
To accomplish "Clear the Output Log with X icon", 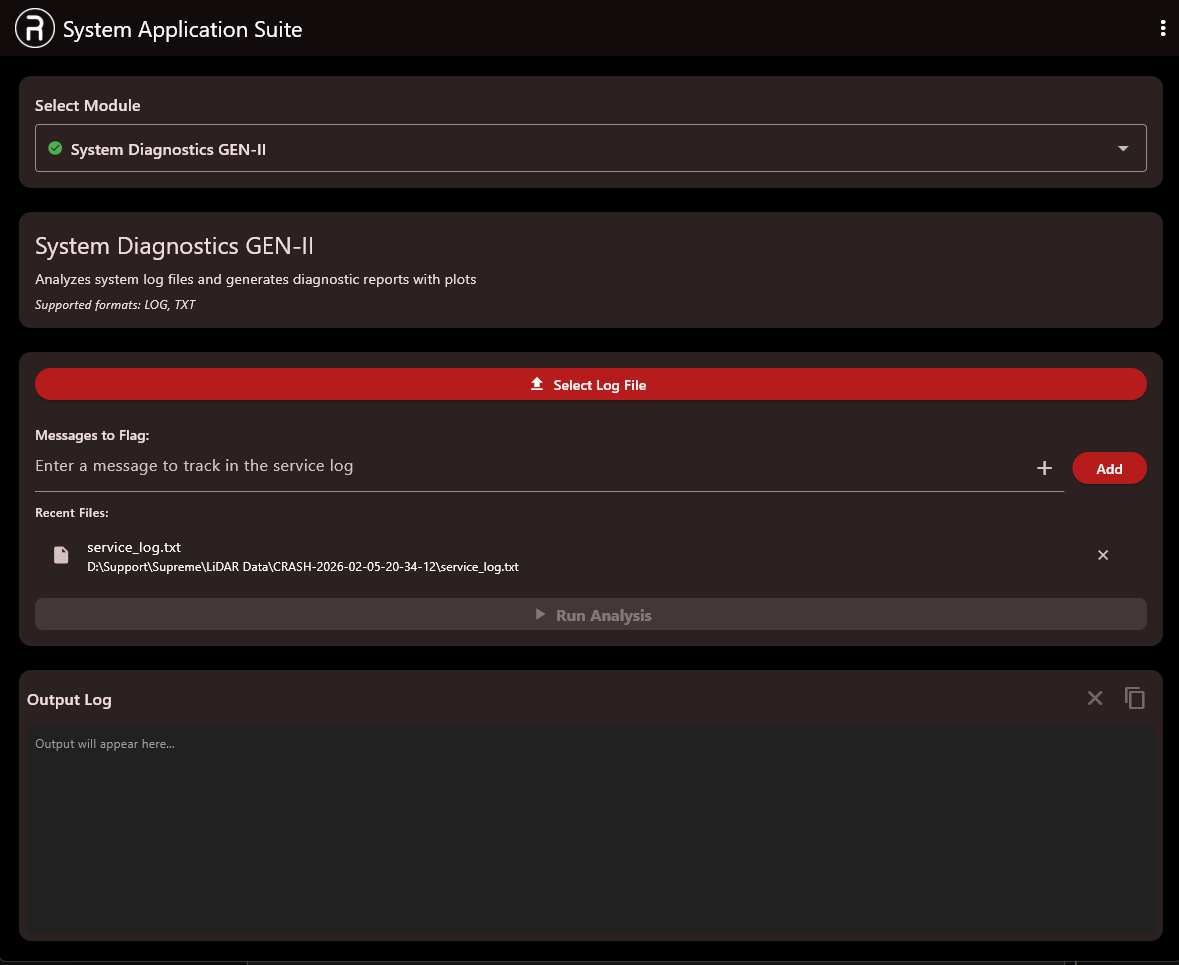I will (1095, 698).
